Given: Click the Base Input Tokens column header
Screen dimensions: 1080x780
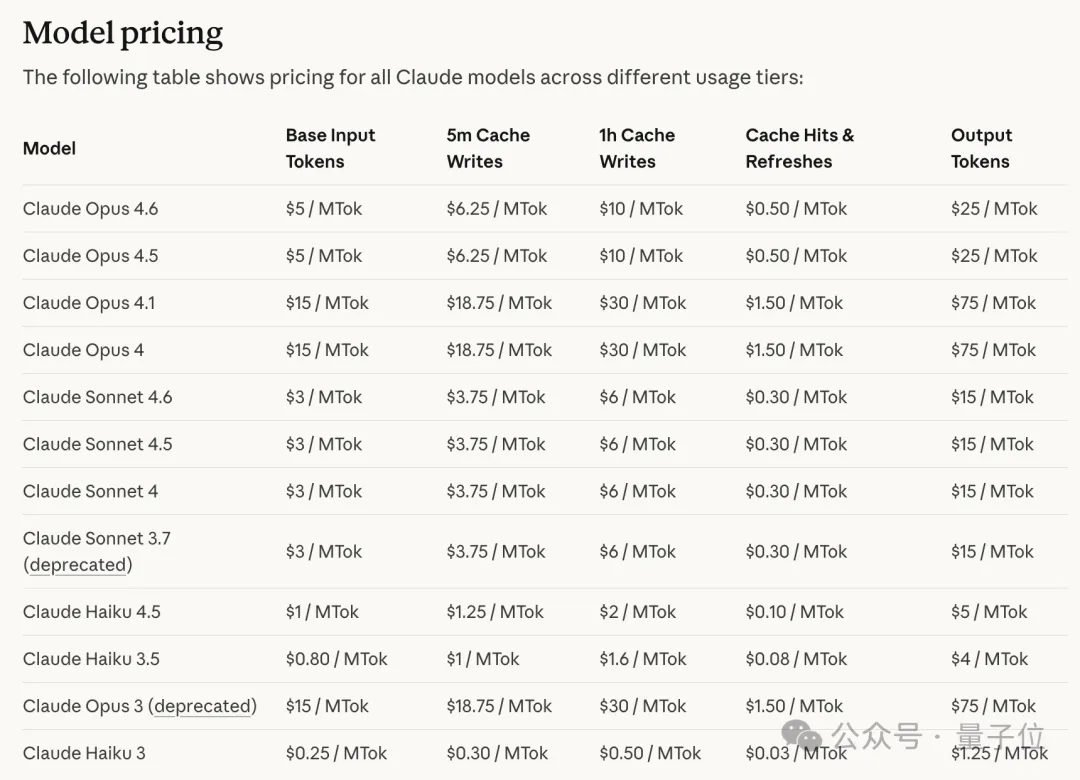Looking at the screenshot, I should pyautogui.click(x=330, y=148).
